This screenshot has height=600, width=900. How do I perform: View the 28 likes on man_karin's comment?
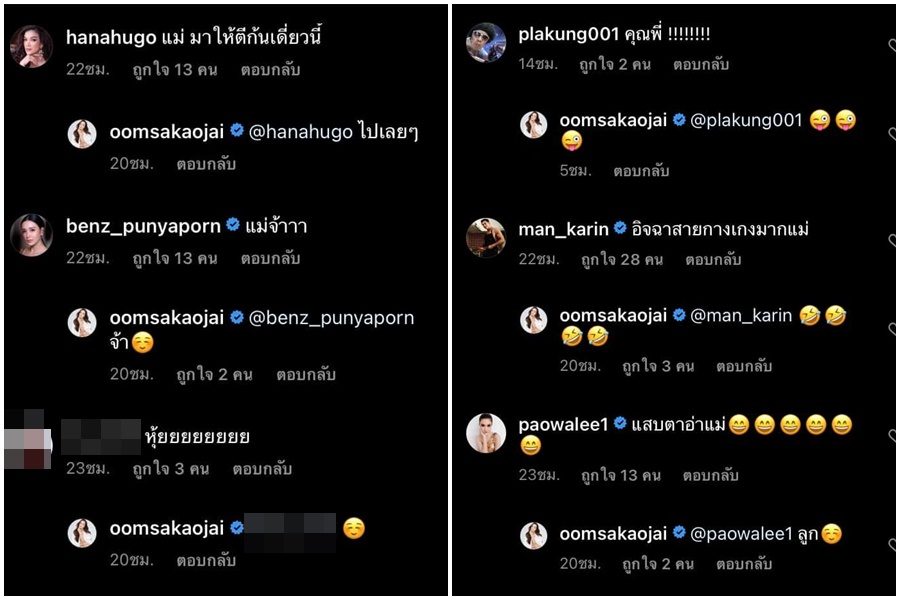click(x=622, y=260)
